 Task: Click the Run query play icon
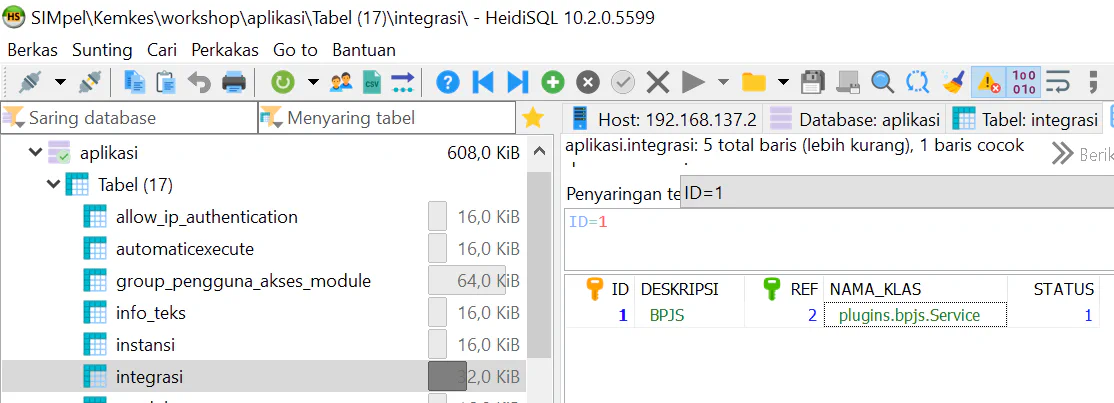click(x=693, y=82)
